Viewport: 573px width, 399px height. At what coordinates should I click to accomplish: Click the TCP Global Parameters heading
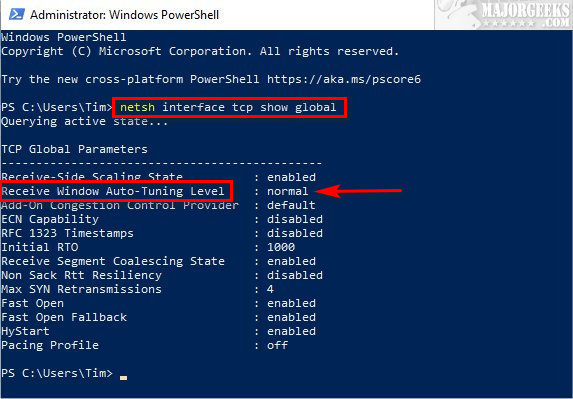point(75,149)
